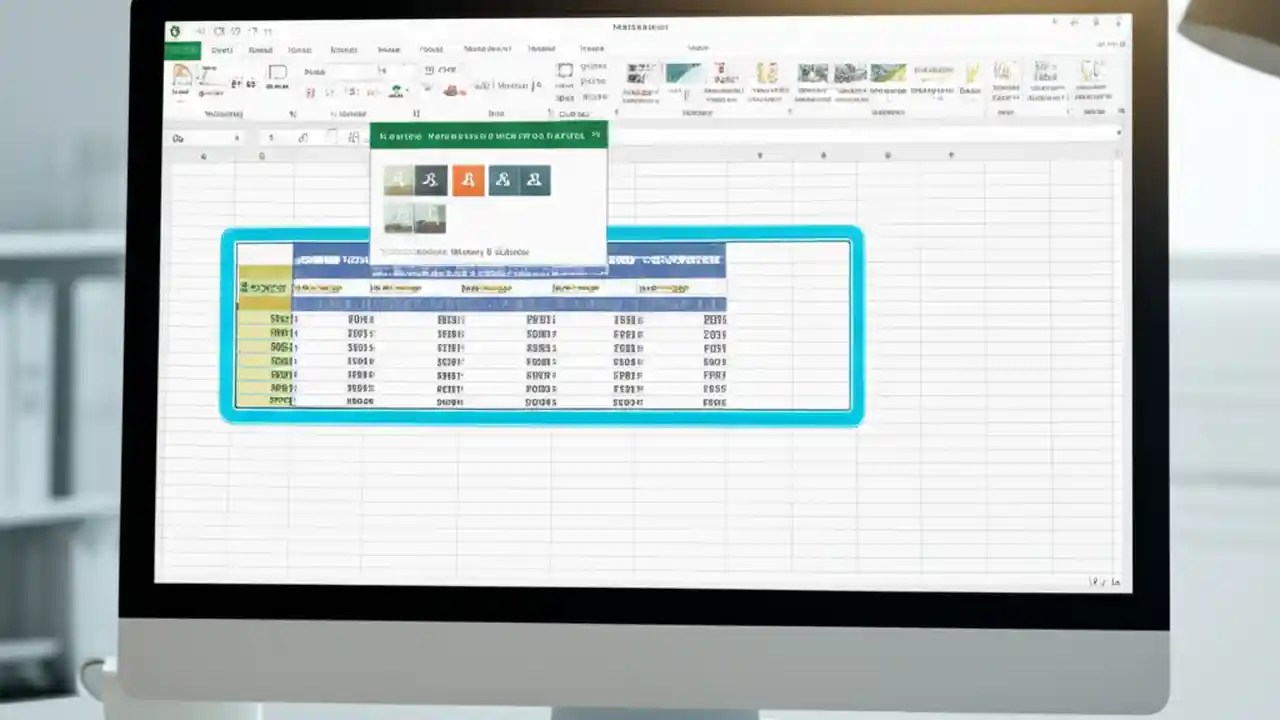Switch to the Insert ribbon tab
The width and height of the screenshot is (1280, 720).
point(260,49)
